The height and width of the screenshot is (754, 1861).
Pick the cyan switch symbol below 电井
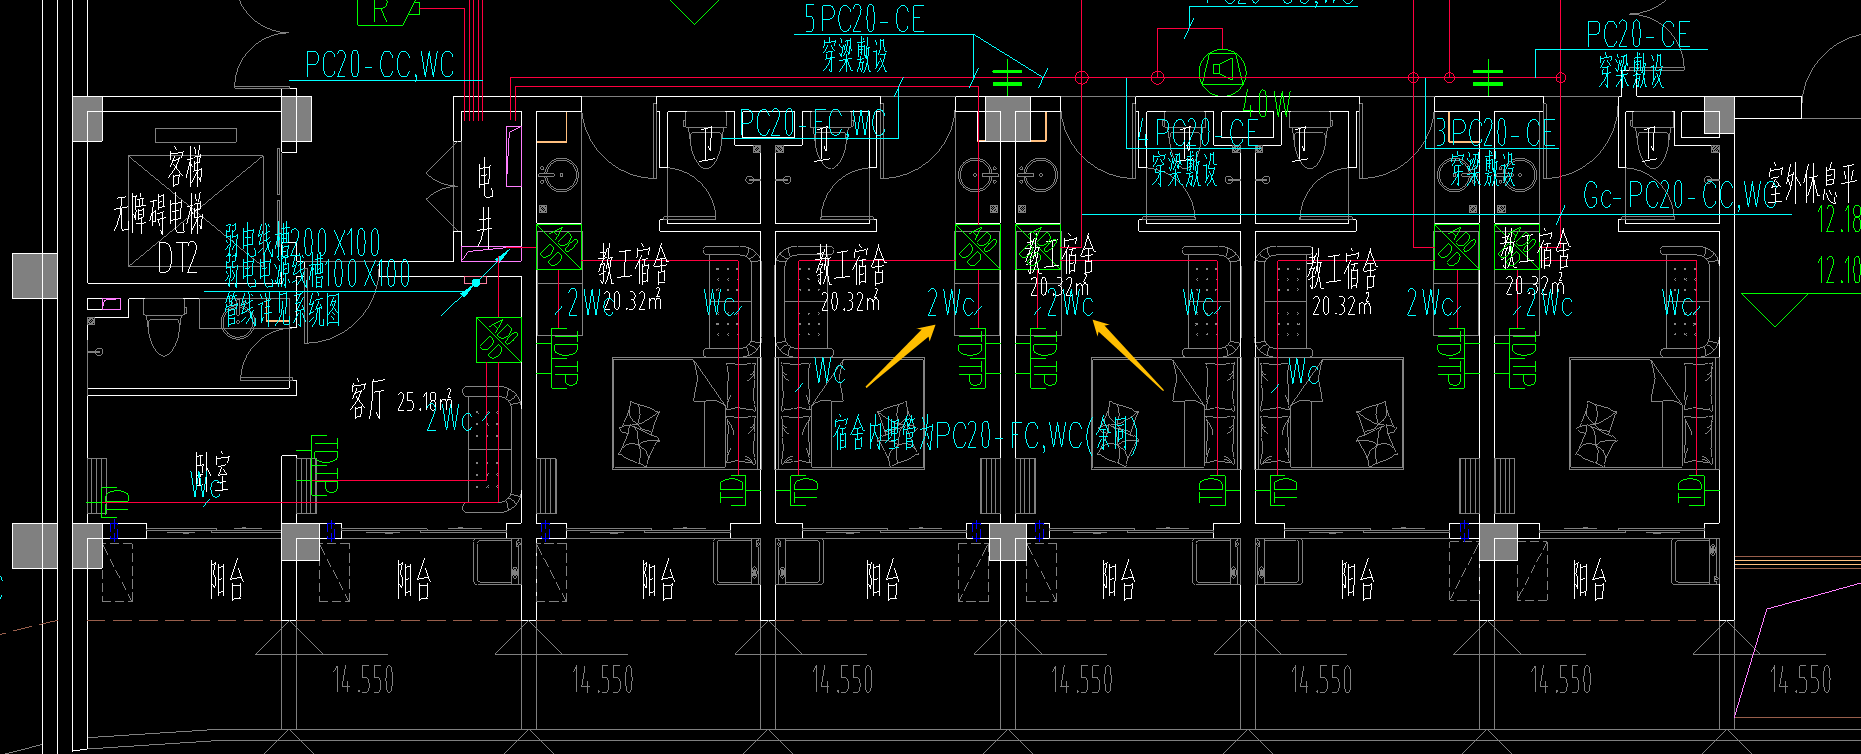click(478, 284)
